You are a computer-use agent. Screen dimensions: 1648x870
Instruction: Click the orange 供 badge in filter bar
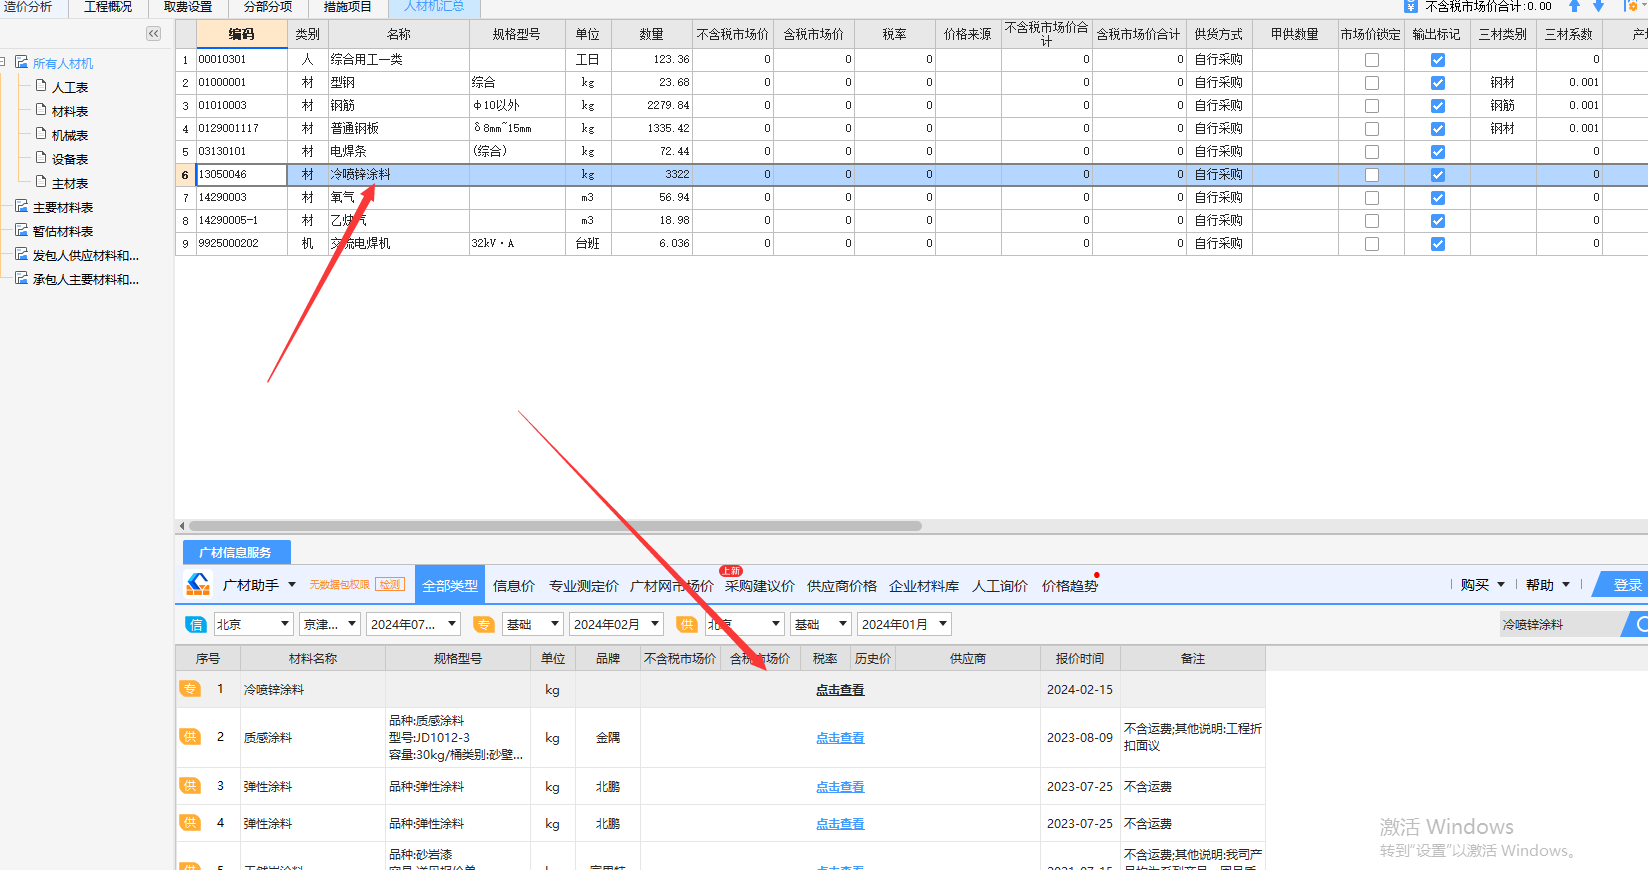[x=687, y=624]
